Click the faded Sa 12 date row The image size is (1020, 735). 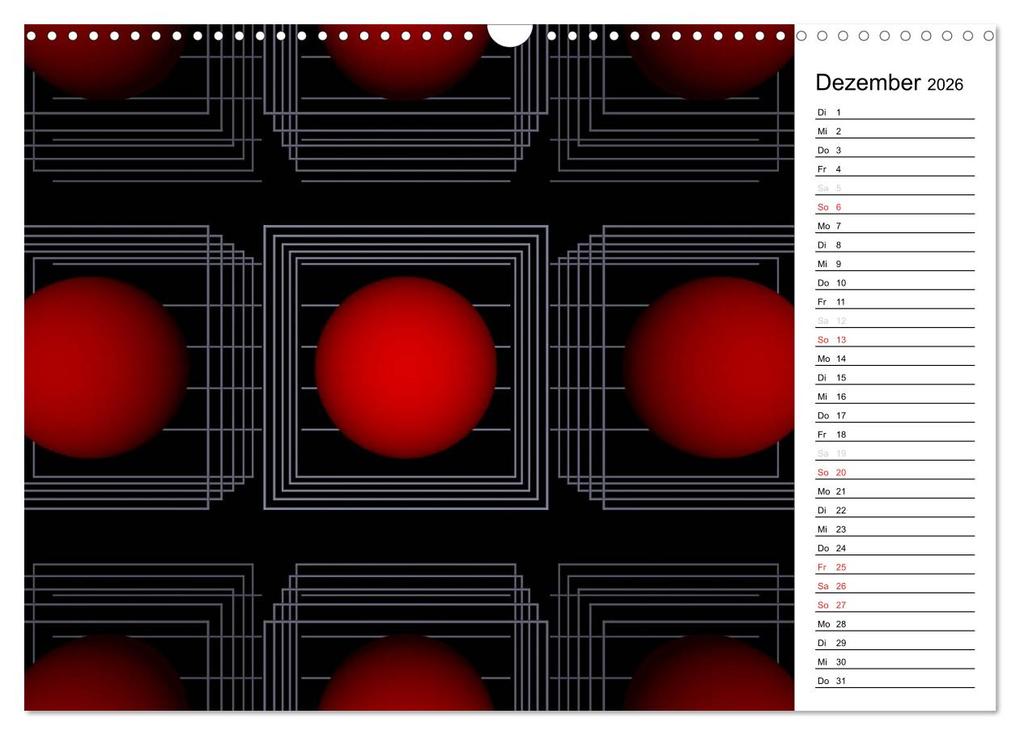click(894, 321)
